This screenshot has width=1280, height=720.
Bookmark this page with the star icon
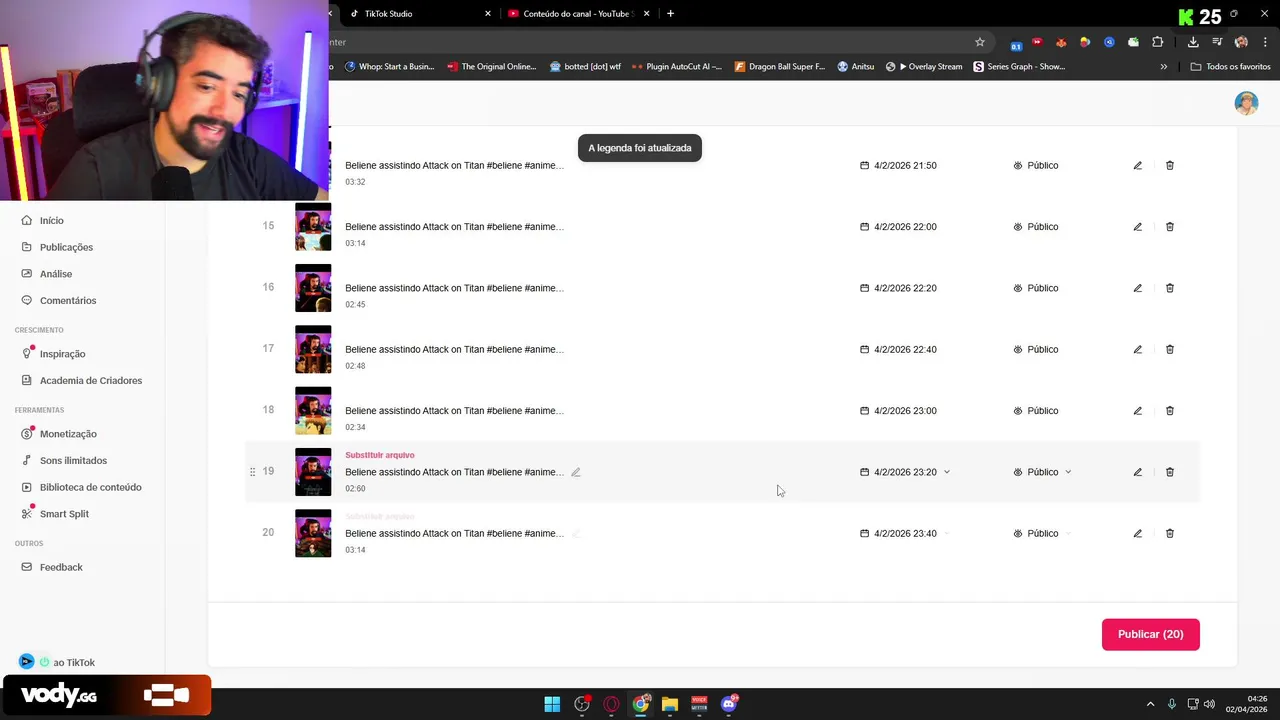click(x=980, y=42)
